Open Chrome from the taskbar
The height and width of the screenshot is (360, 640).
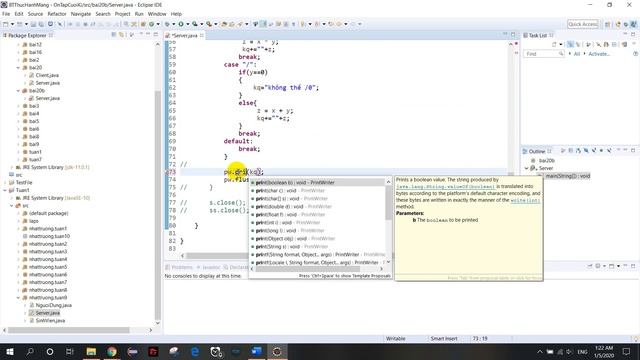[x=112, y=351]
